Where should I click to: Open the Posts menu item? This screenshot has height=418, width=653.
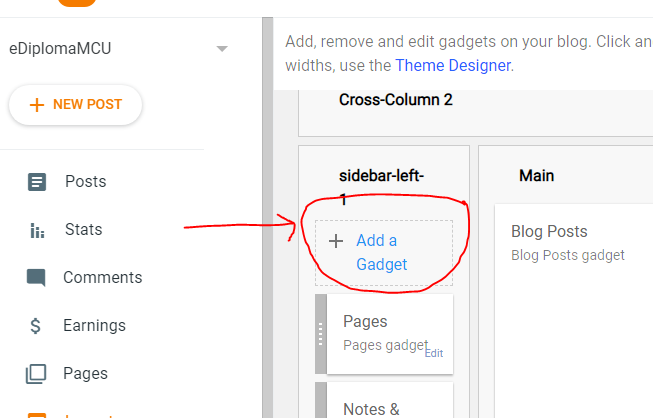85,182
